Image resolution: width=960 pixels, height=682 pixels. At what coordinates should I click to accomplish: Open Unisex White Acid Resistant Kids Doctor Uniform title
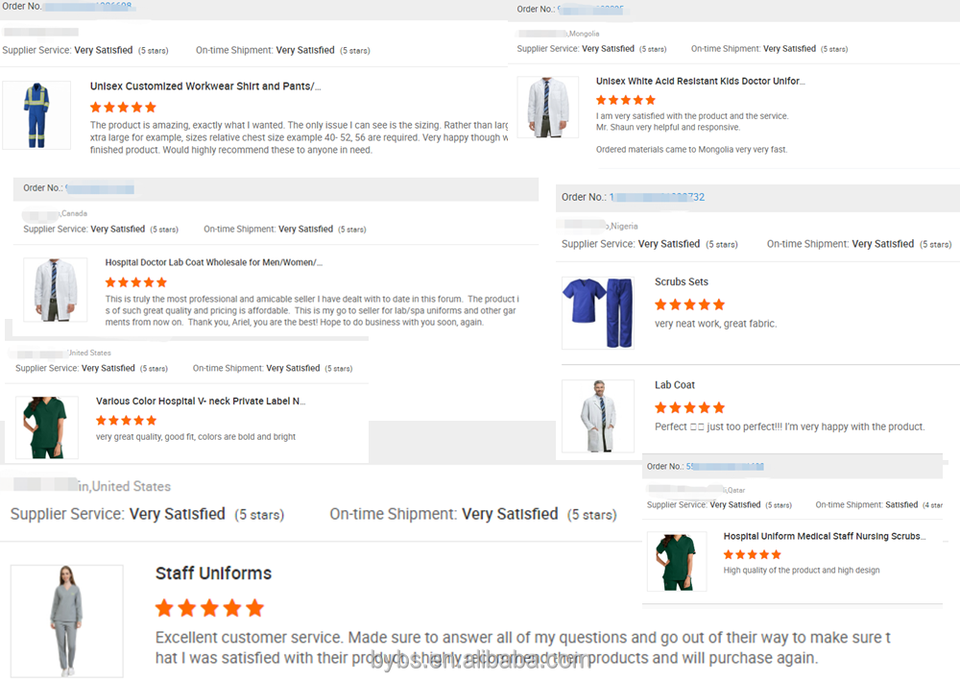click(700, 81)
